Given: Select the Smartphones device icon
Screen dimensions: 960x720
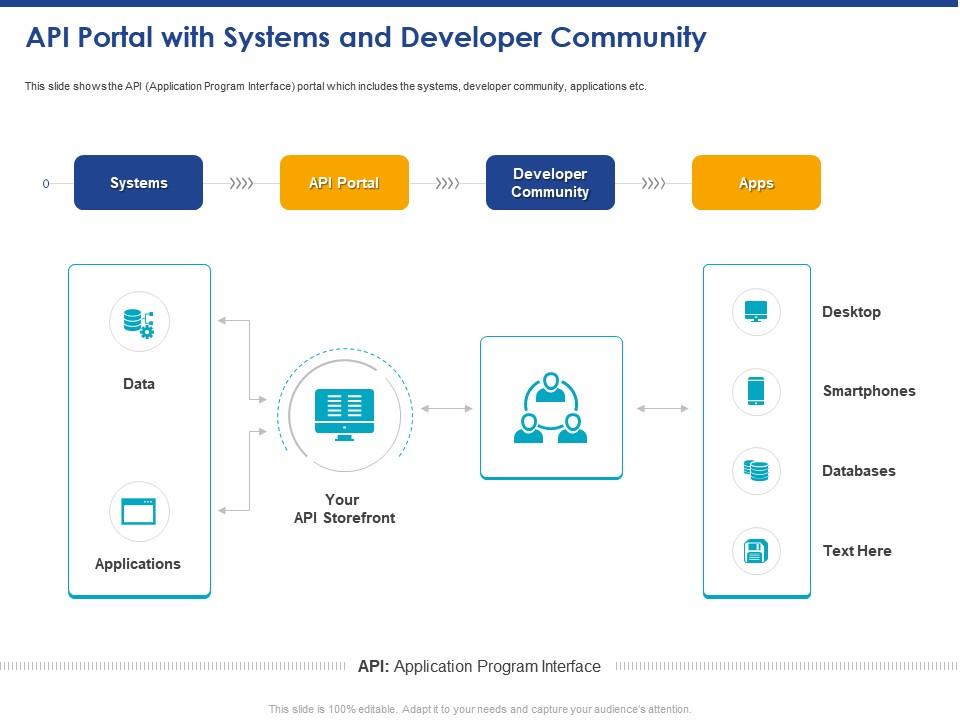Looking at the screenshot, I should pos(756,391).
